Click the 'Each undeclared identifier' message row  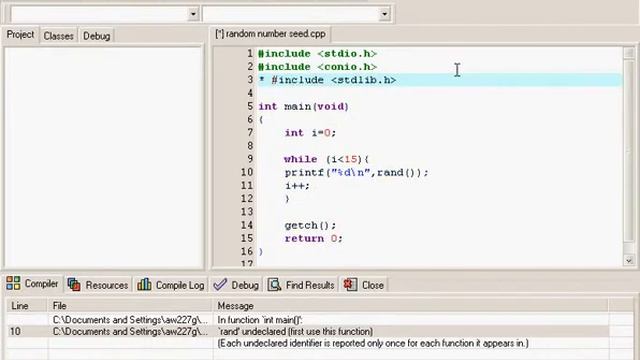point(373,343)
